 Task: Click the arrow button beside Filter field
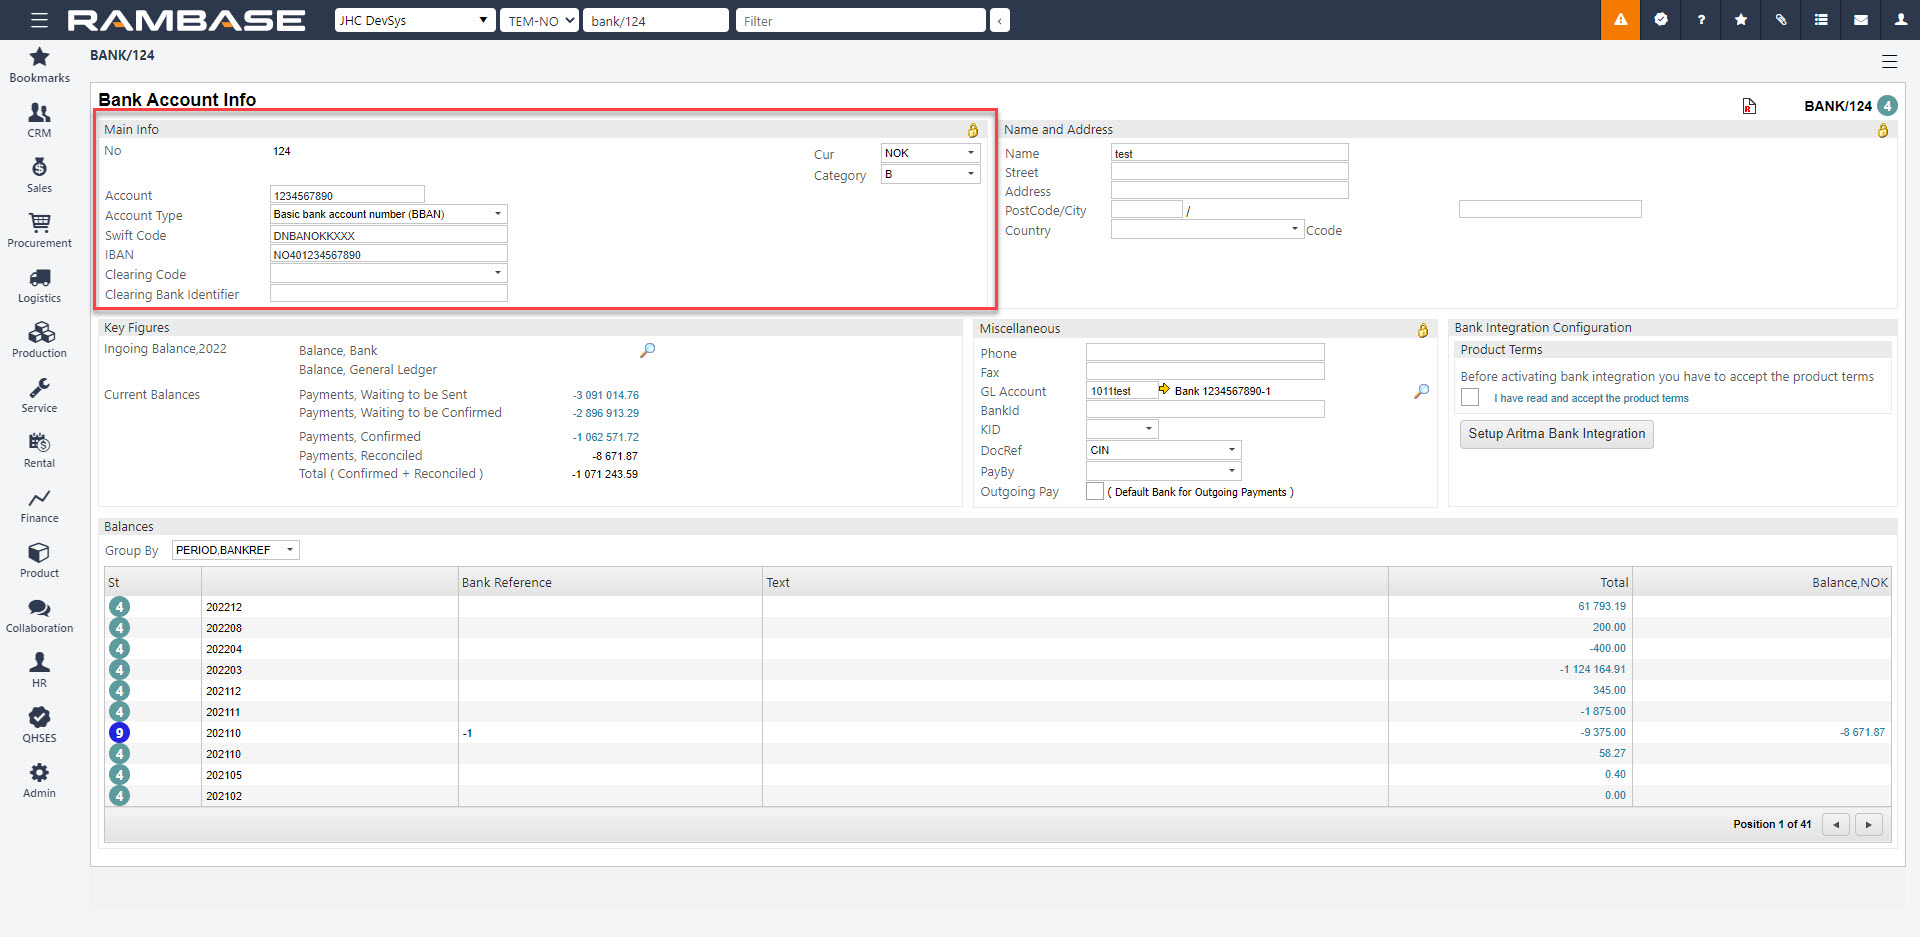[x=999, y=20]
